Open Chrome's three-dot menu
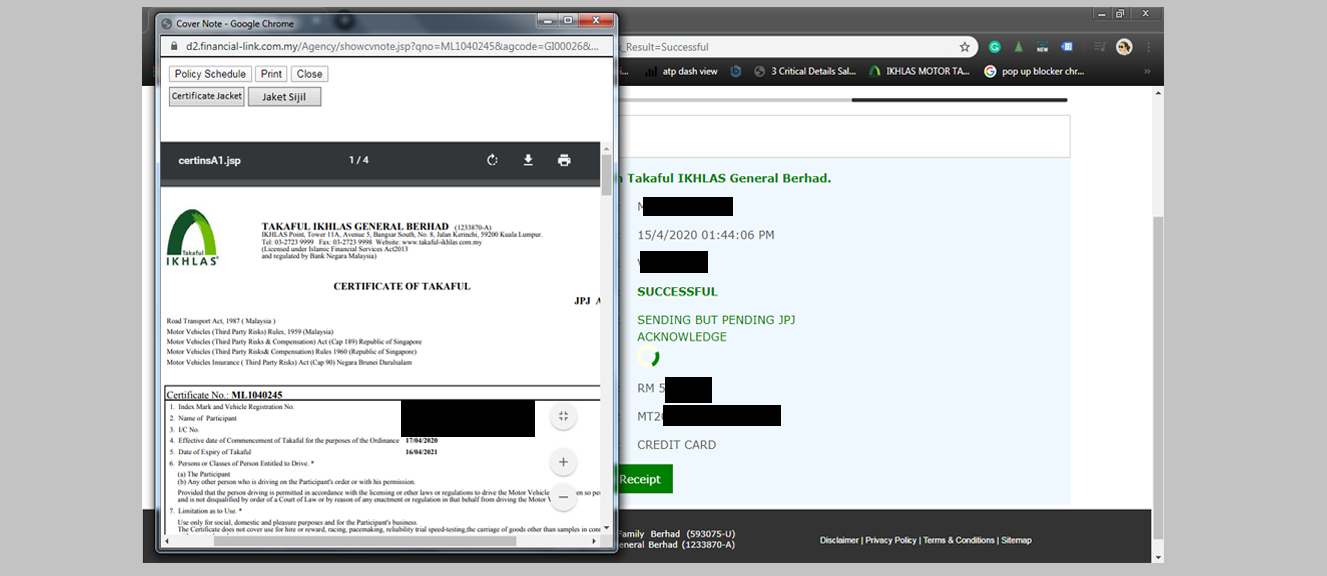Viewport: 1327px width, 576px height. tap(1147, 47)
